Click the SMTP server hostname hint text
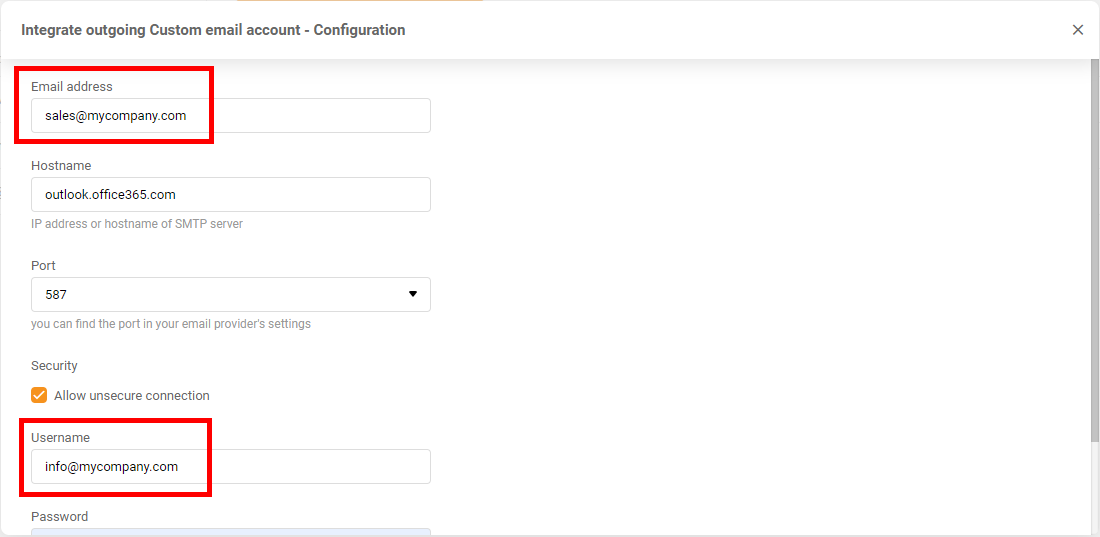 137,224
